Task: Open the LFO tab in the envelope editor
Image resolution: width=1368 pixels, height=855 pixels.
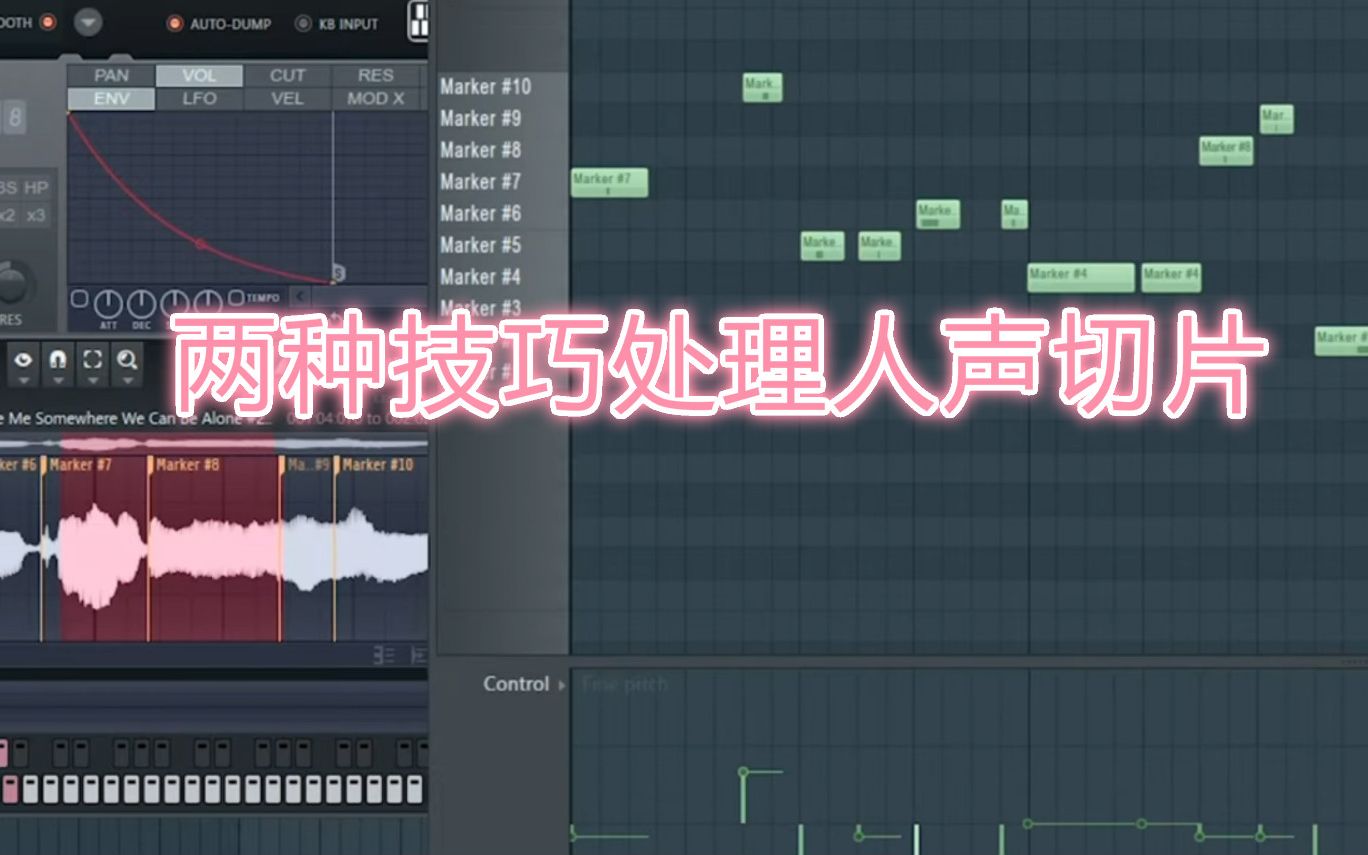Action: [200, 98]
